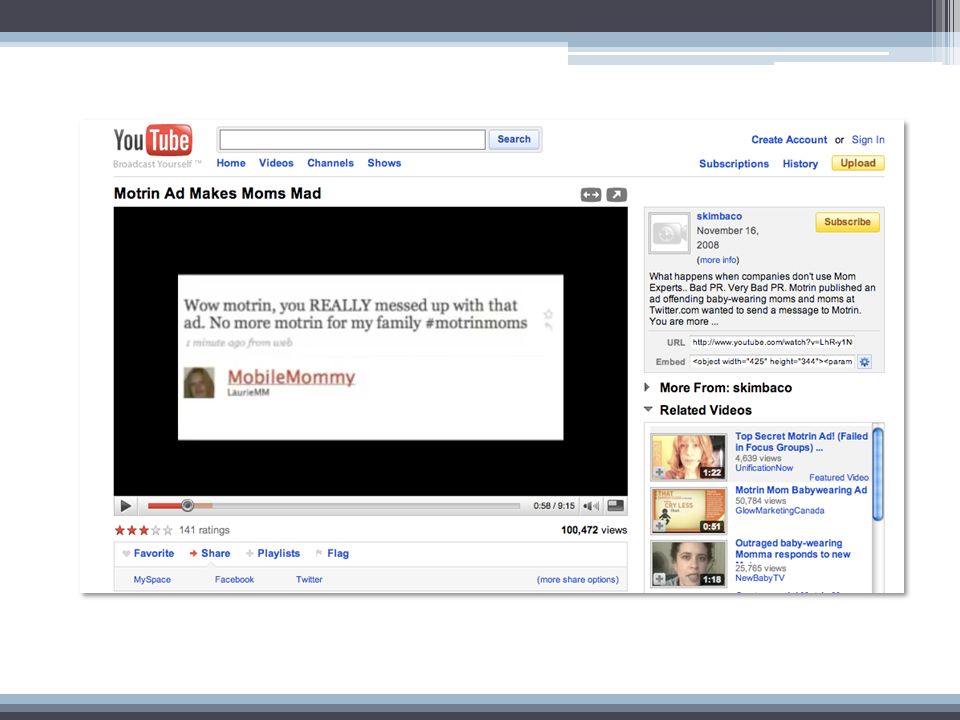Open Outraged baby-wearing Momma thumbnail
This screenshot has height=720, width=960.
[689, 563]
